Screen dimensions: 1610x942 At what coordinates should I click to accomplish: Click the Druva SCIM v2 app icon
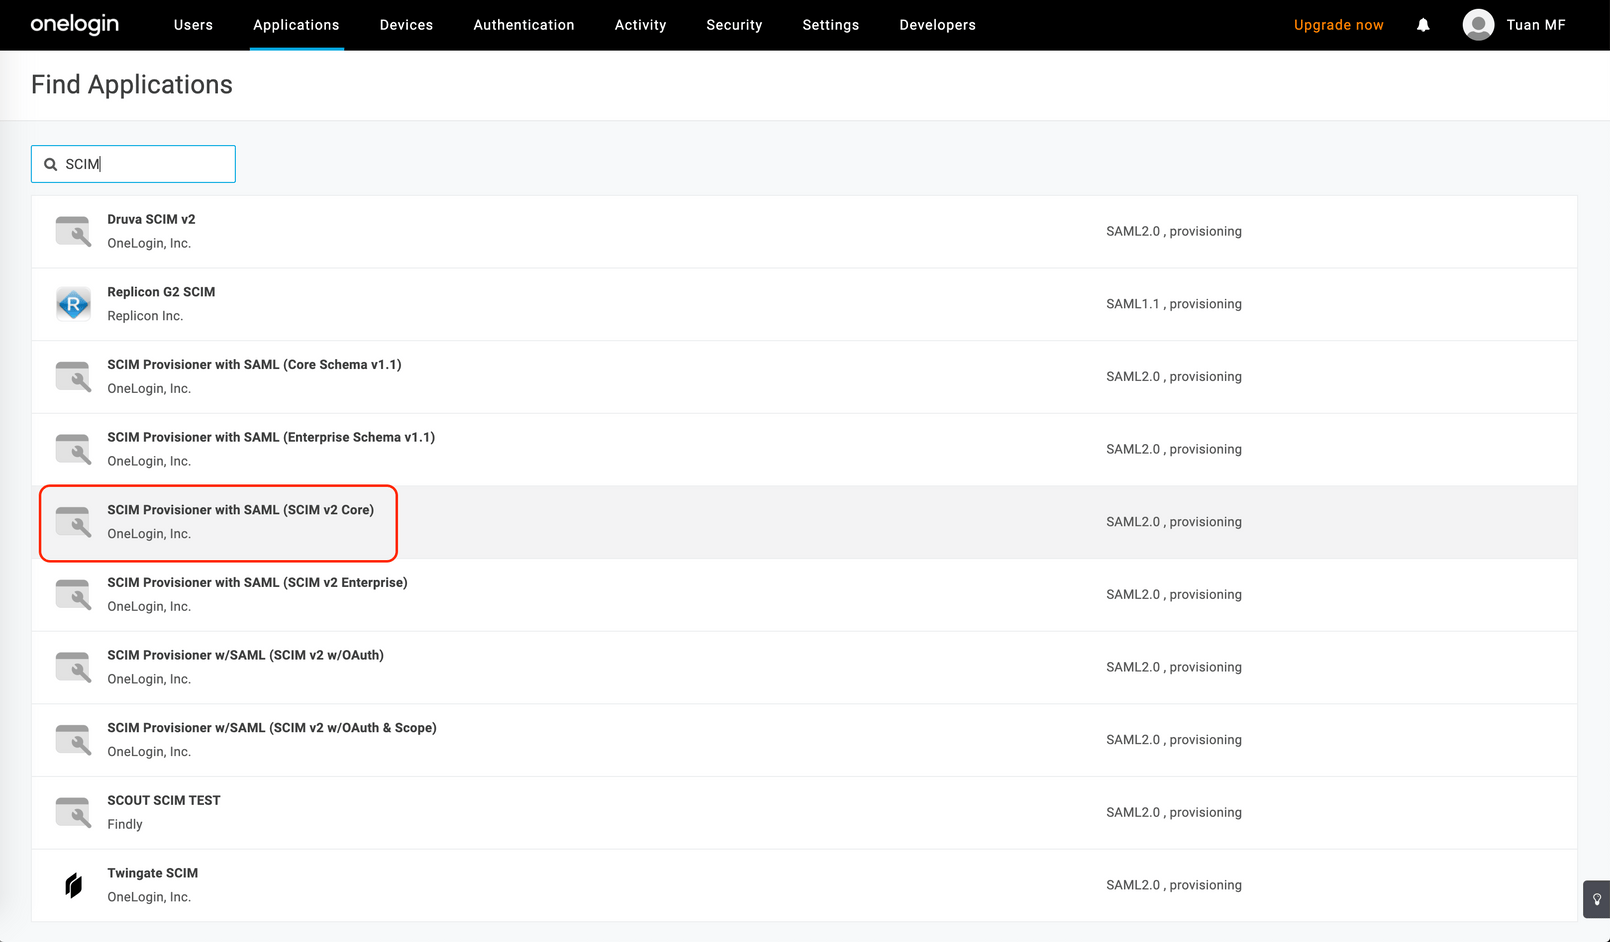(73, 231)
